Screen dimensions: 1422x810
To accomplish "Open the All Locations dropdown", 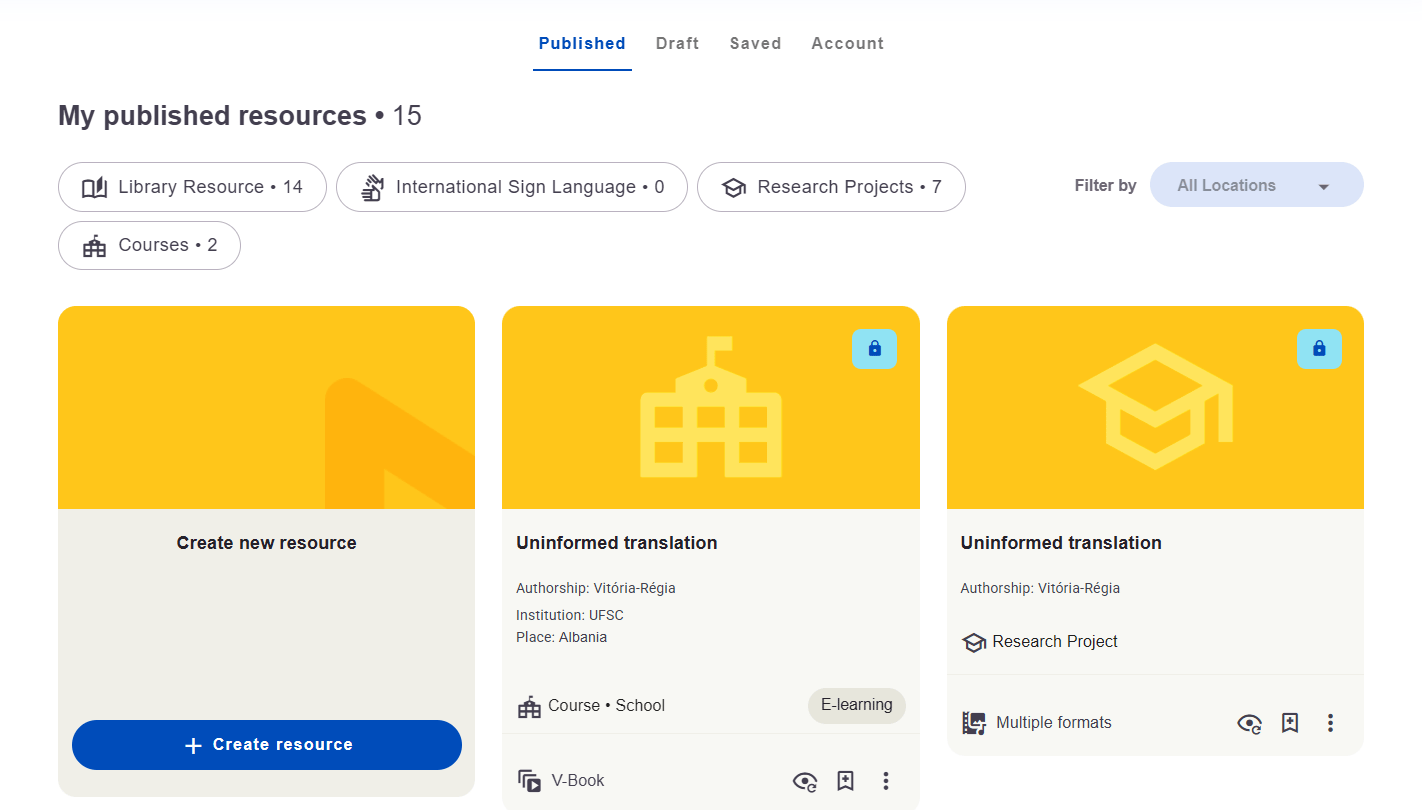I will (1256, 185).
